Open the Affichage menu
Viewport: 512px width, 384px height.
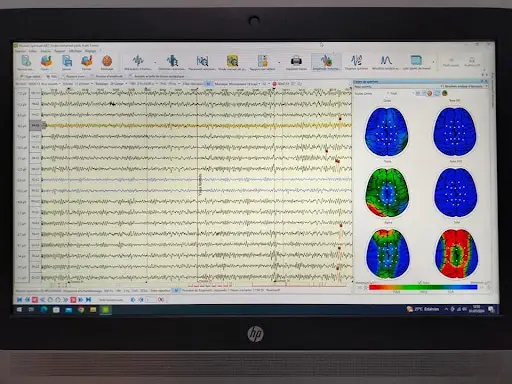(x=75, y=51)
